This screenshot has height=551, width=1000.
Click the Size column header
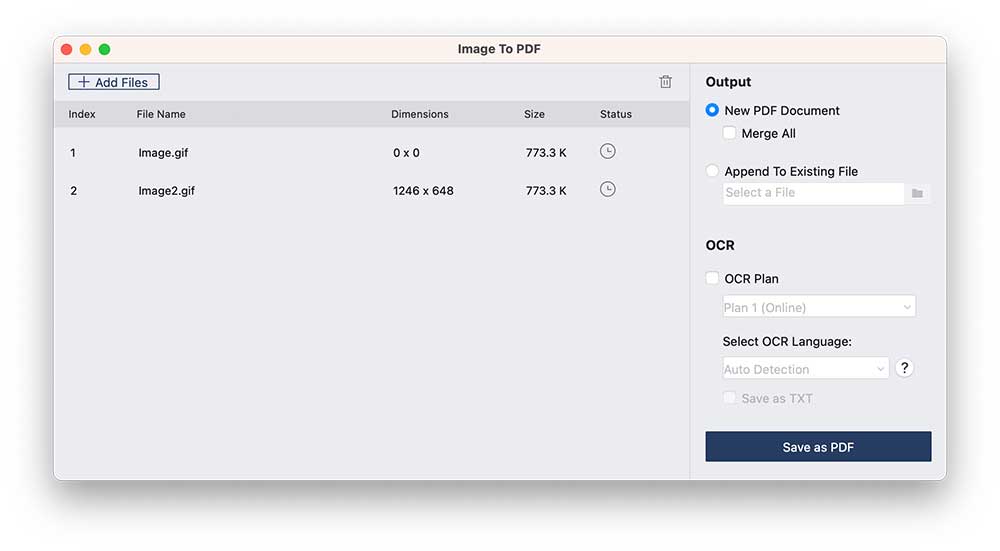[534, 114]
